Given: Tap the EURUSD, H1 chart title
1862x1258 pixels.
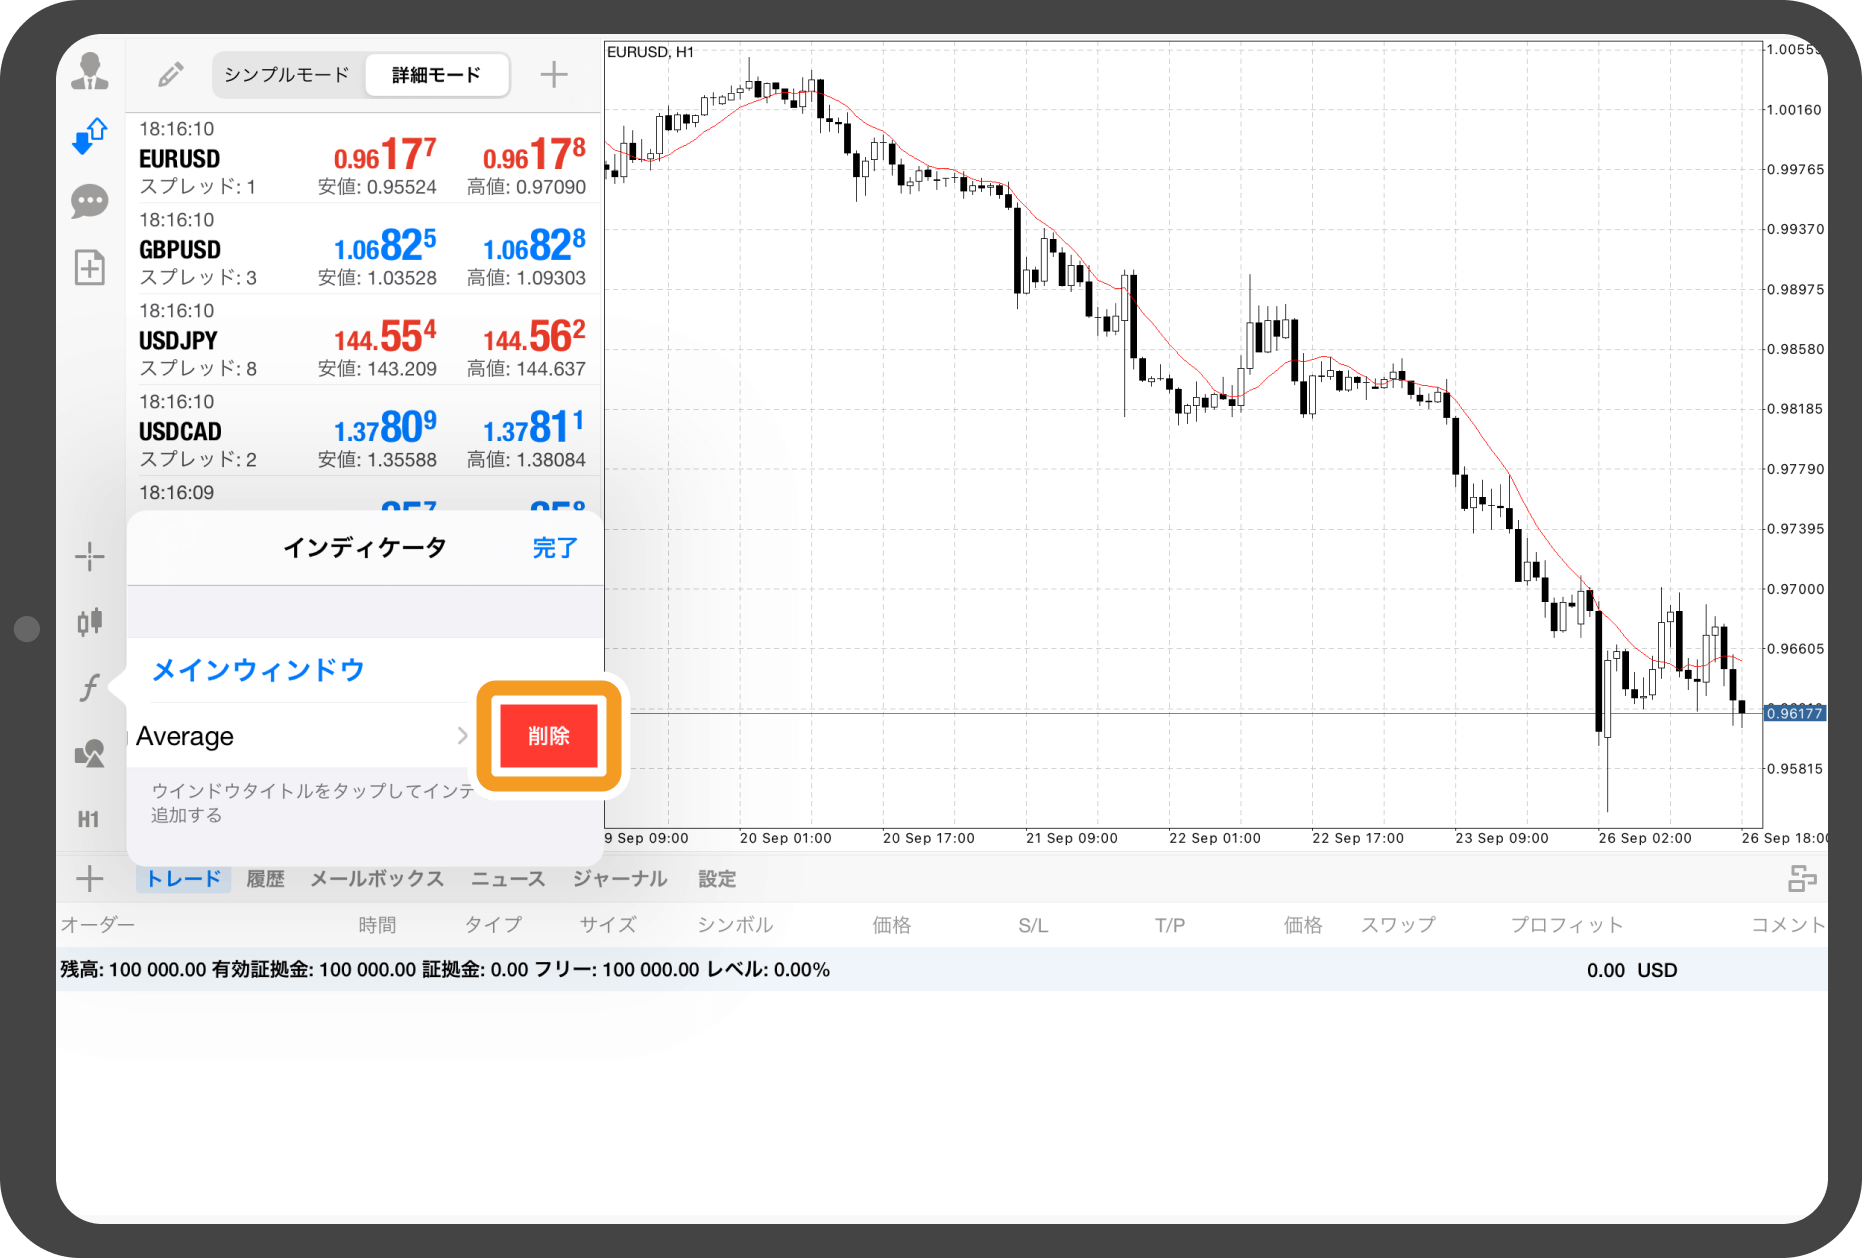Looking at the screenshot, I should click(x=650, y=52).
